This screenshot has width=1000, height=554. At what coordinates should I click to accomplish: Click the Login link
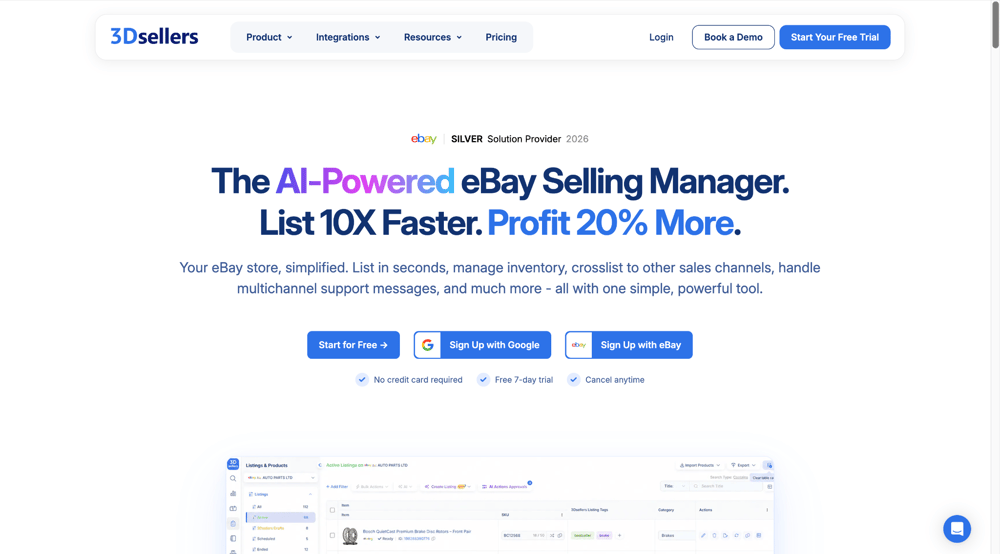click(x=661, y=37)
